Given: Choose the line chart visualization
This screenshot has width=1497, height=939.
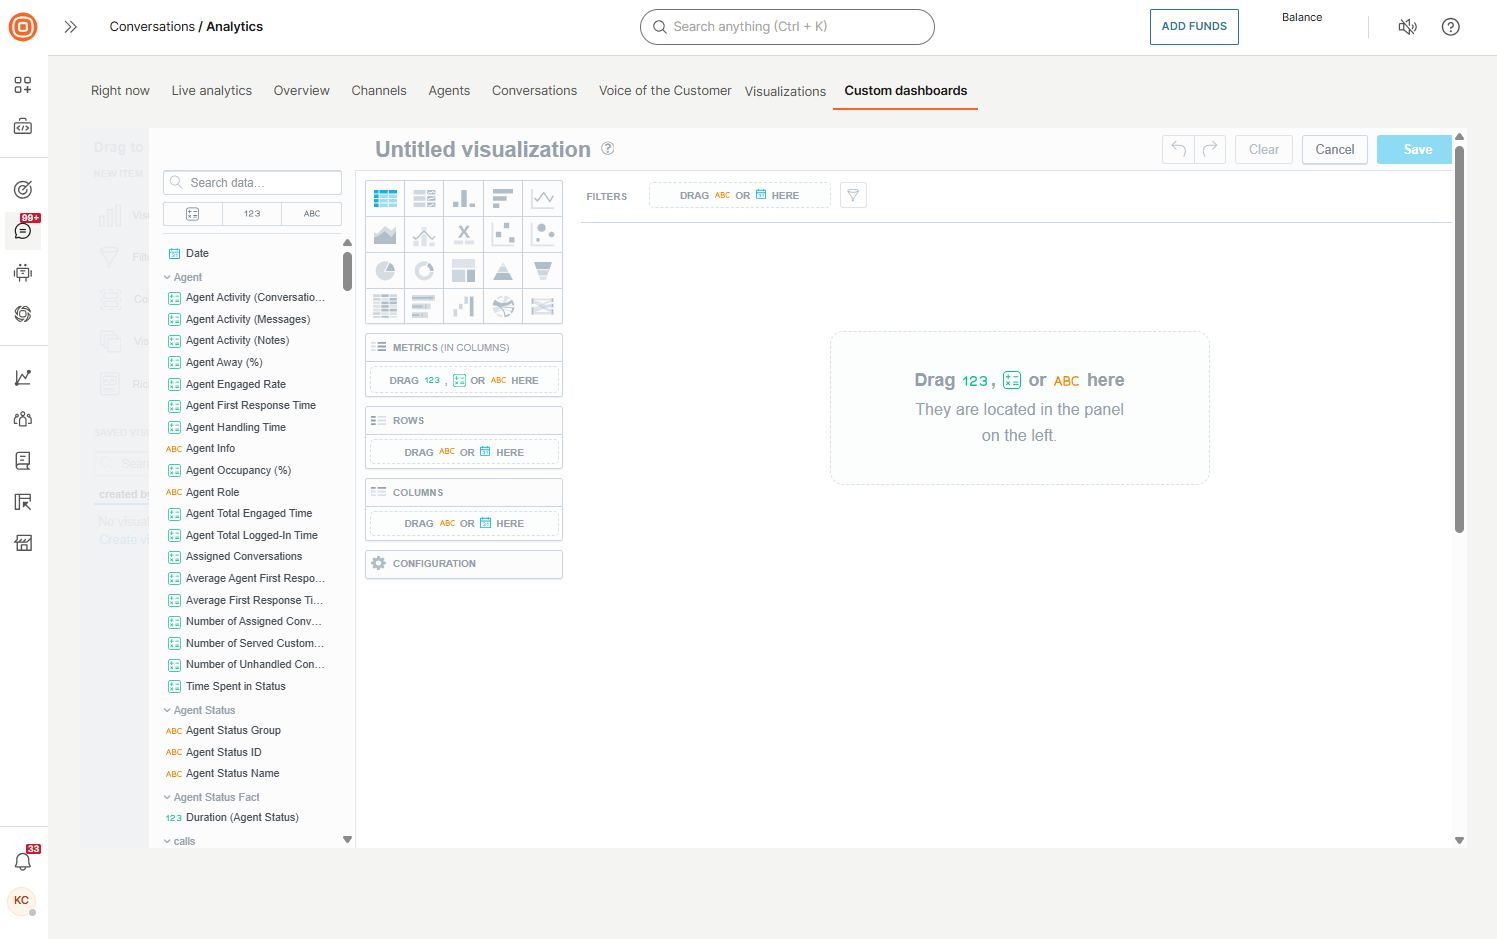Looking at the screenshot, I should (x=543, y=198).
